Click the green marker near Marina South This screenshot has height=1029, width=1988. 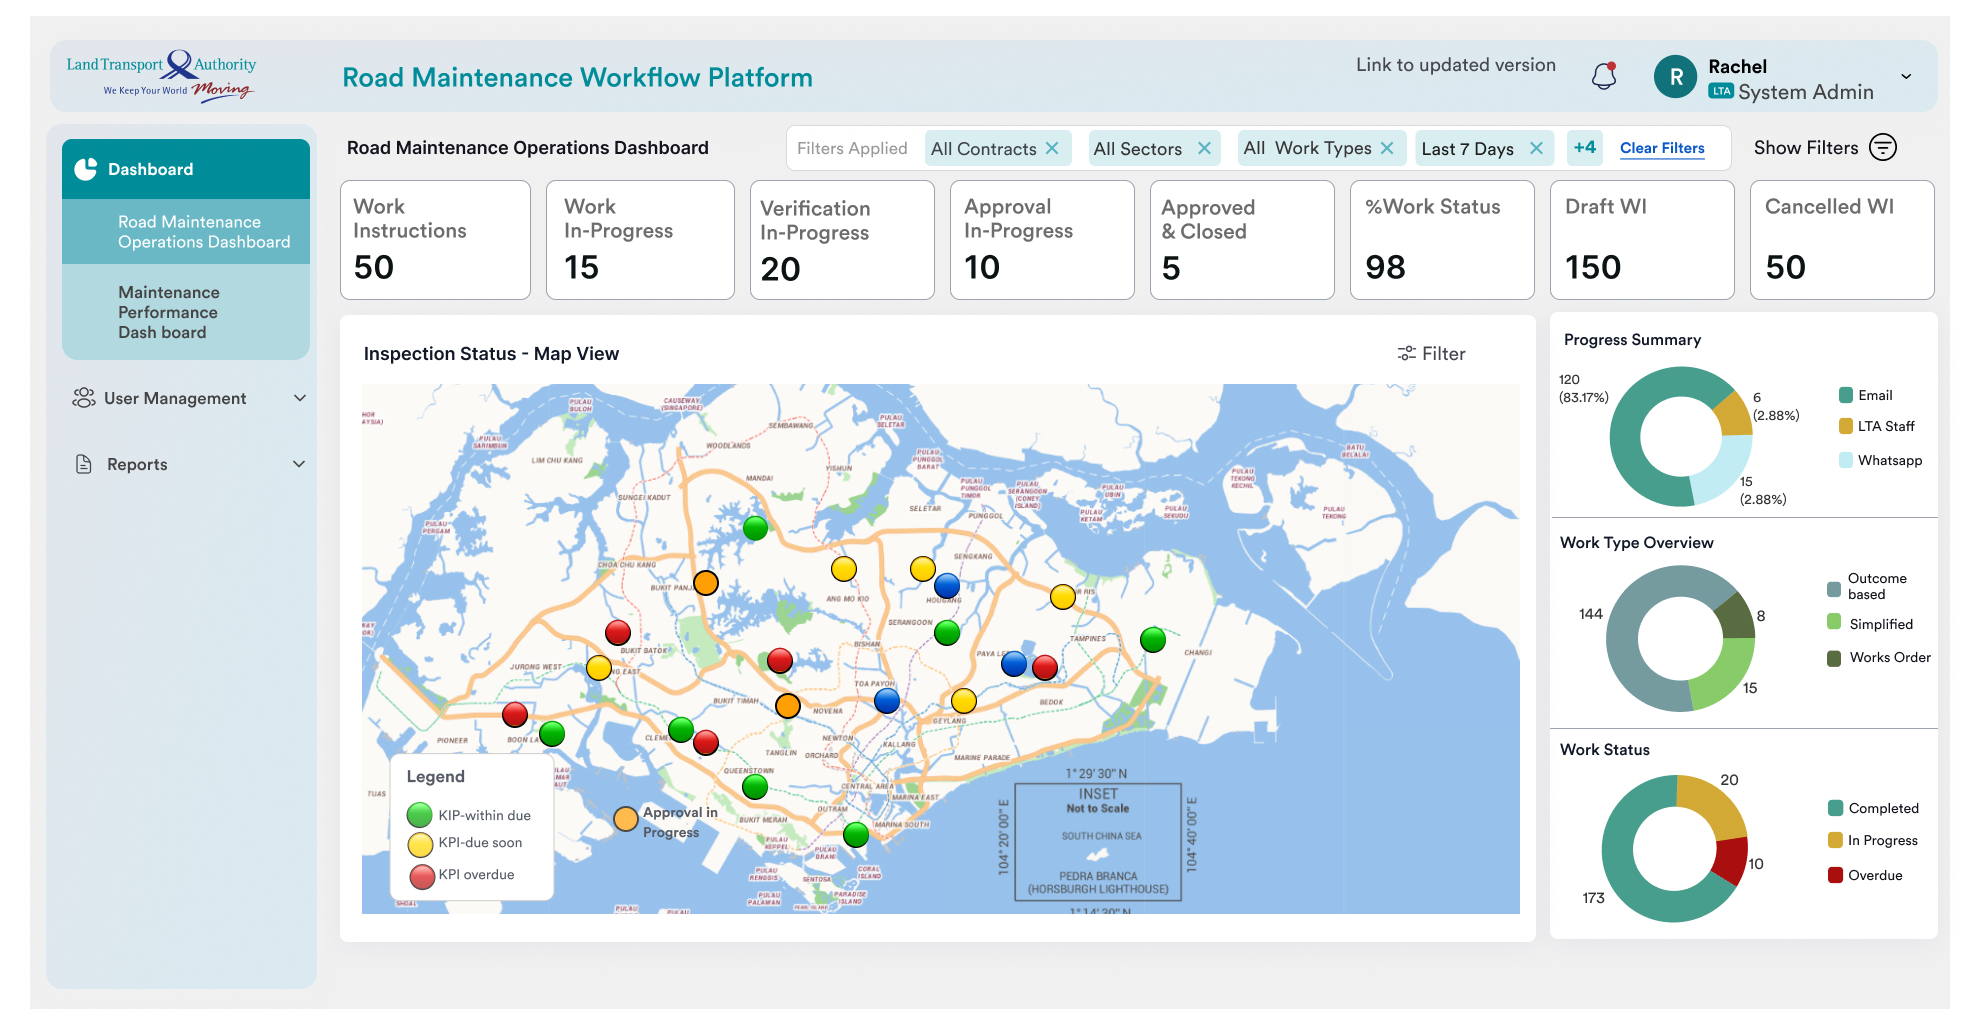point(856,834)
